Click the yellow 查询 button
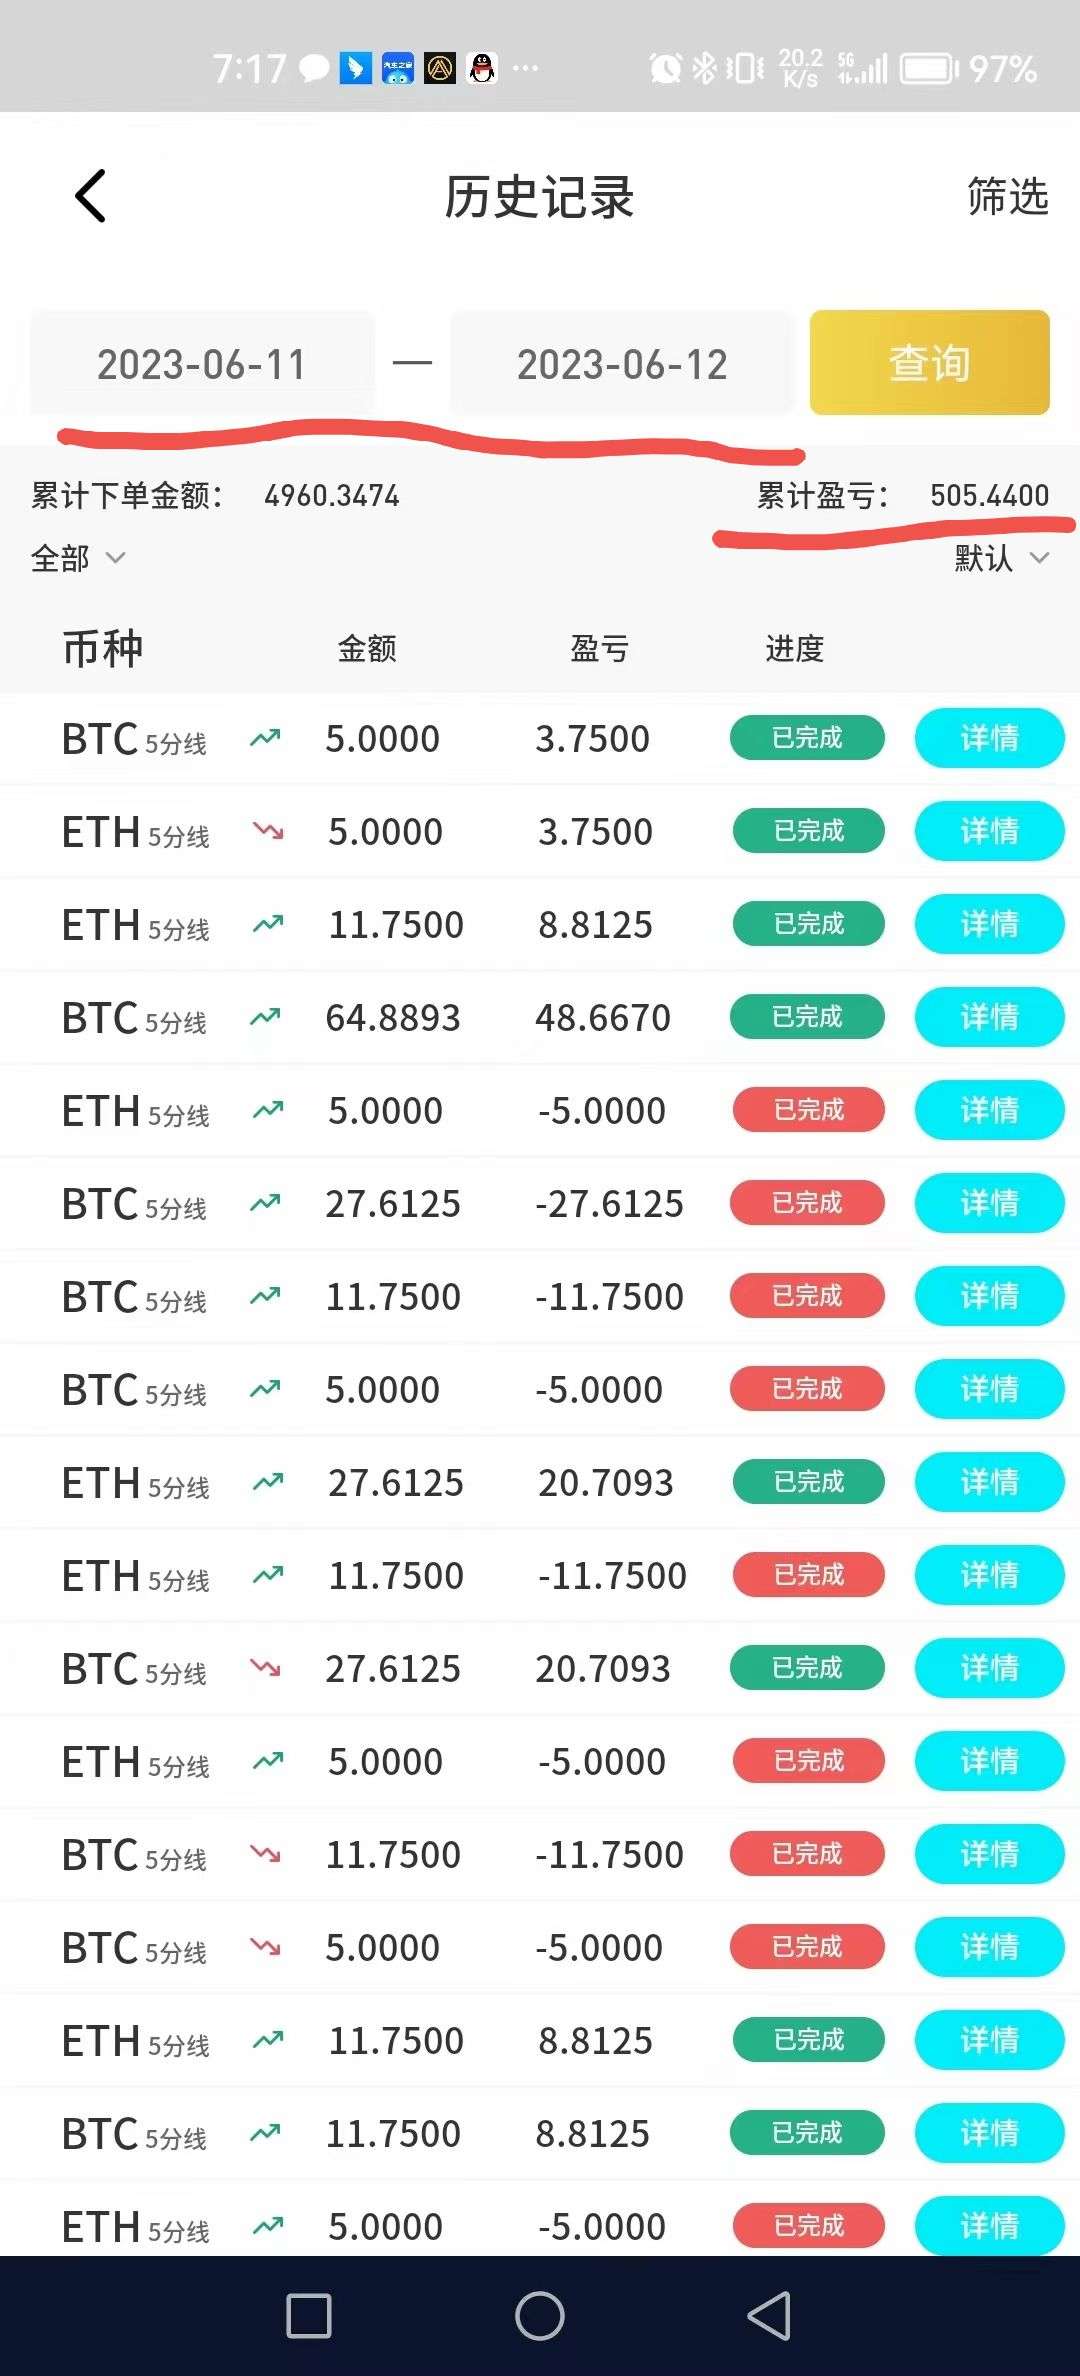Screen dimensions: 1080x2376 (929, 363)
